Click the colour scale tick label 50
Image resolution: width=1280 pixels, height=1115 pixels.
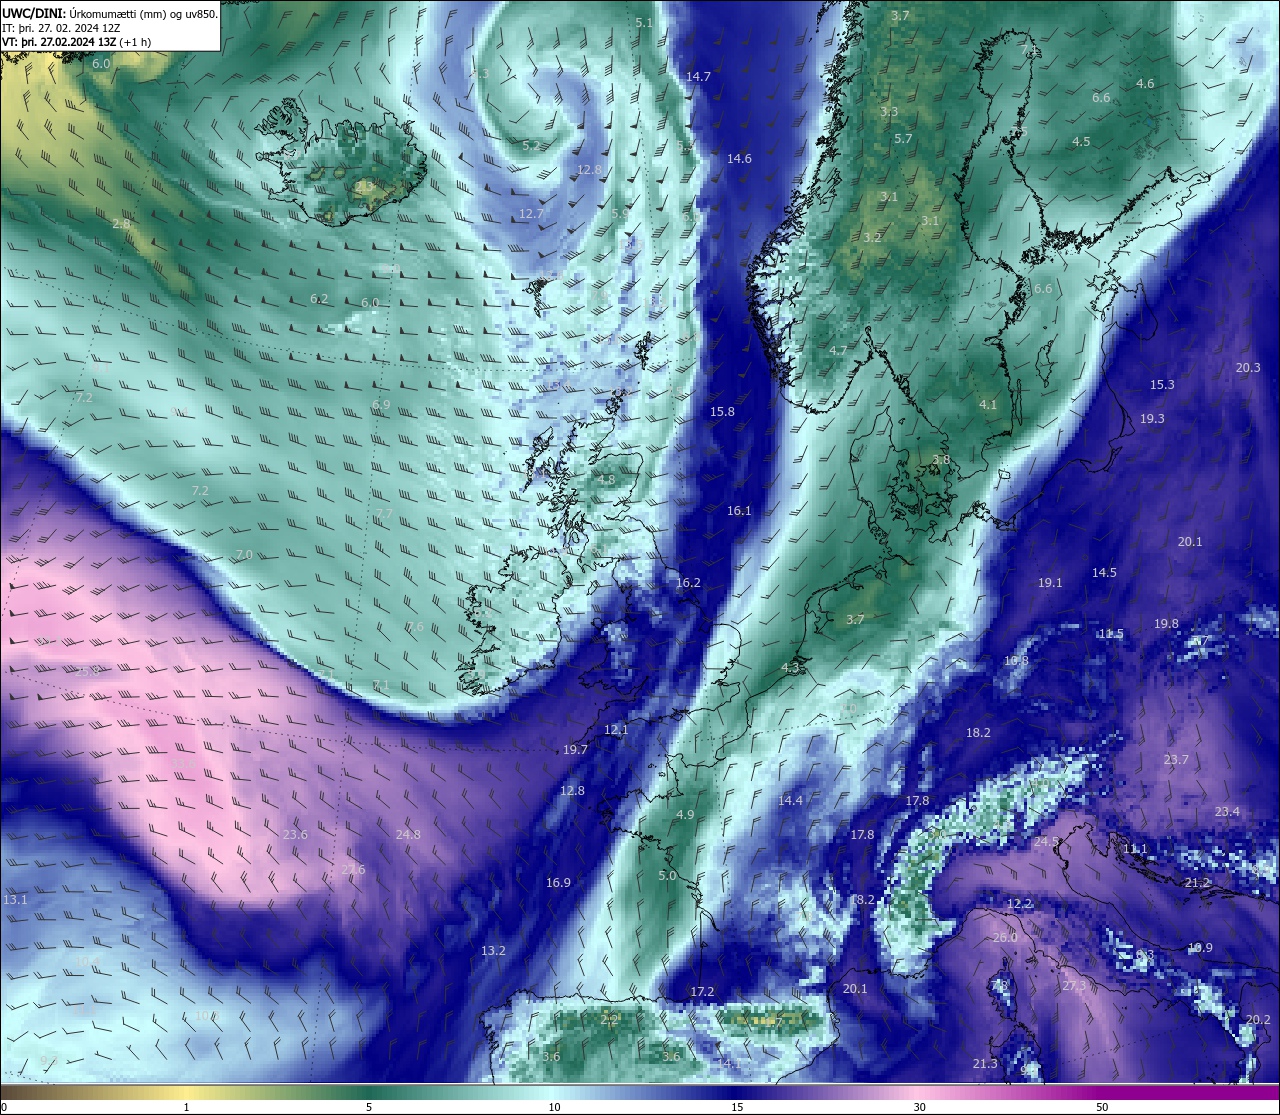[1102, 1107]
